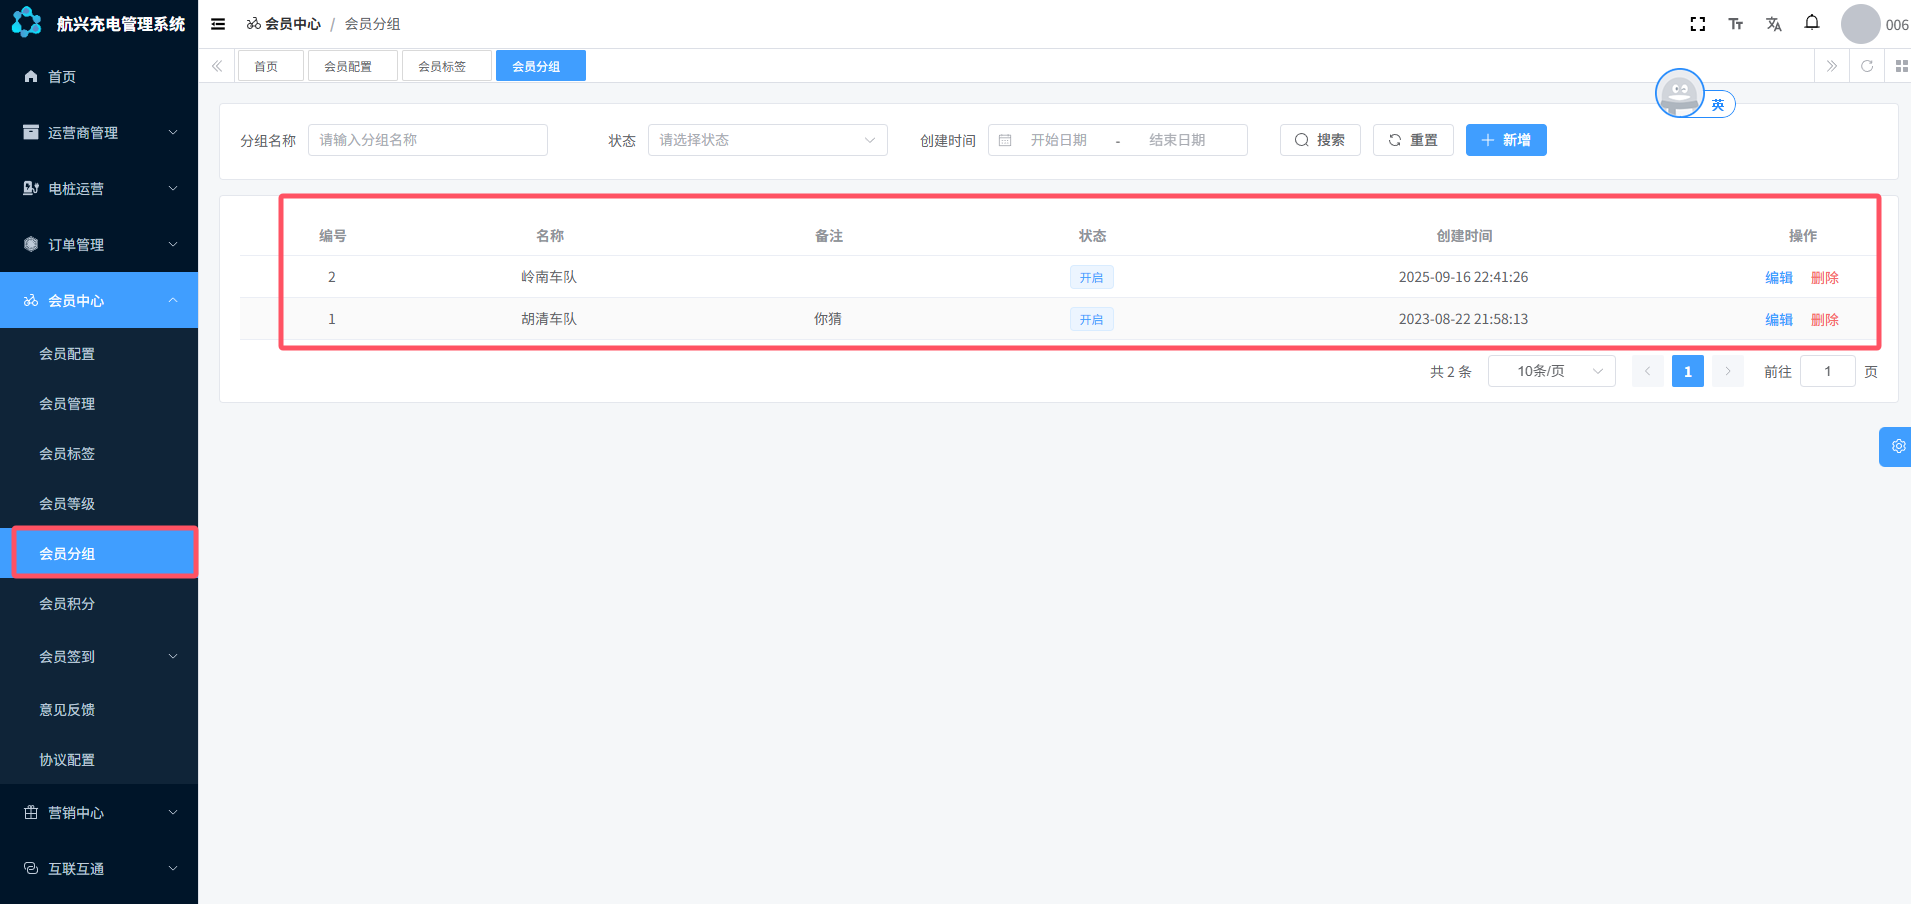Toggle the sidebar hamburger menu icon
This screenshot has height=904, width=1911.
[x=218, y=24]
